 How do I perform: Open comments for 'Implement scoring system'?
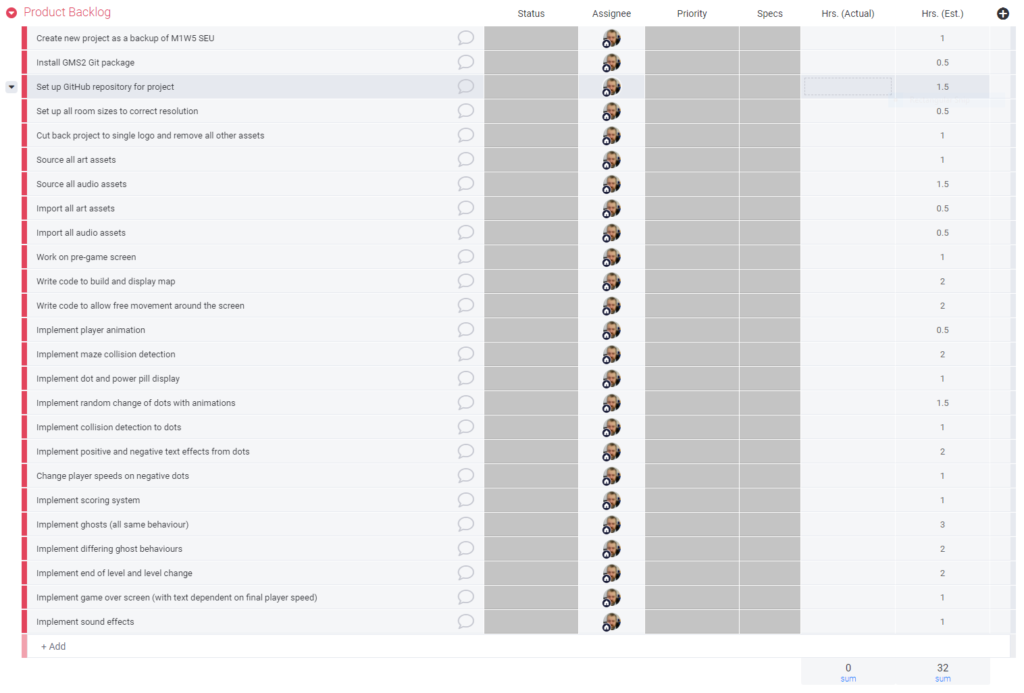tap(465, 500)
